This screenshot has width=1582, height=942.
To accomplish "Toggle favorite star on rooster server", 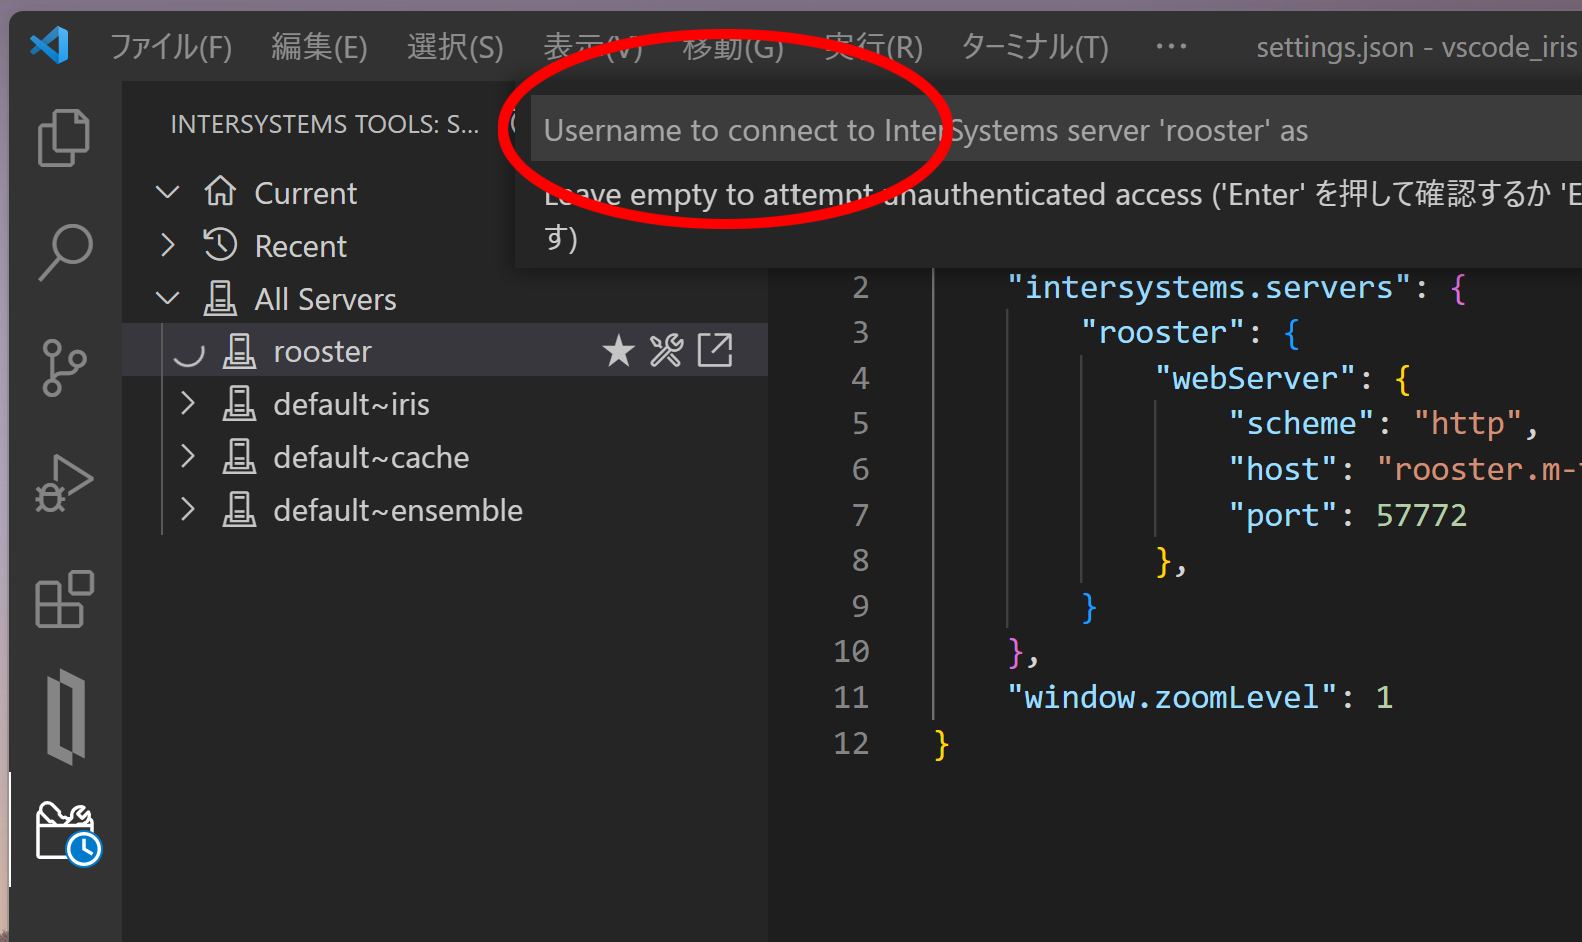I will [x=618, y=351].
